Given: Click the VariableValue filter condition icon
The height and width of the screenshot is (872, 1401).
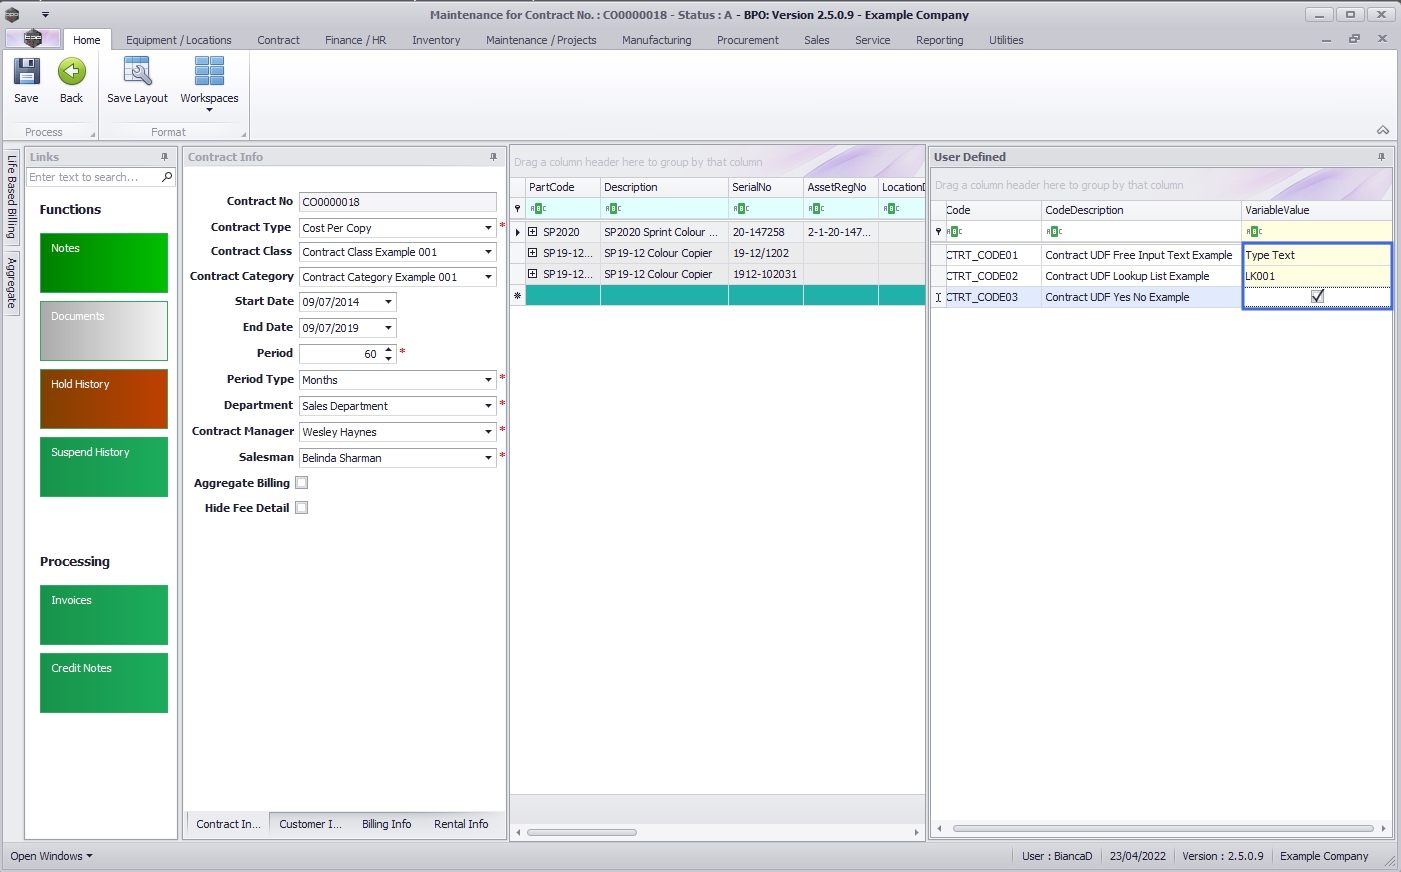Looking at the screenshot, I should [x=1254, y=232].
